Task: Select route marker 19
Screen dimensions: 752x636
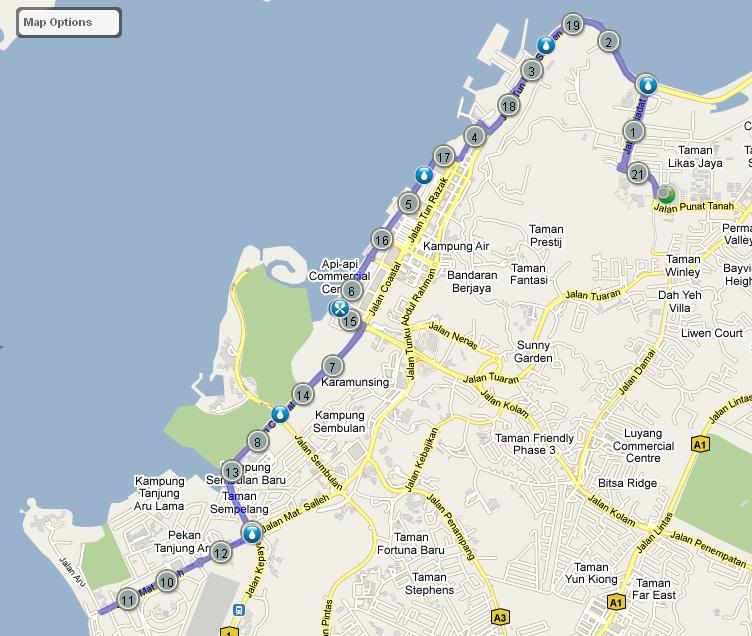Action: coord(573,25)
